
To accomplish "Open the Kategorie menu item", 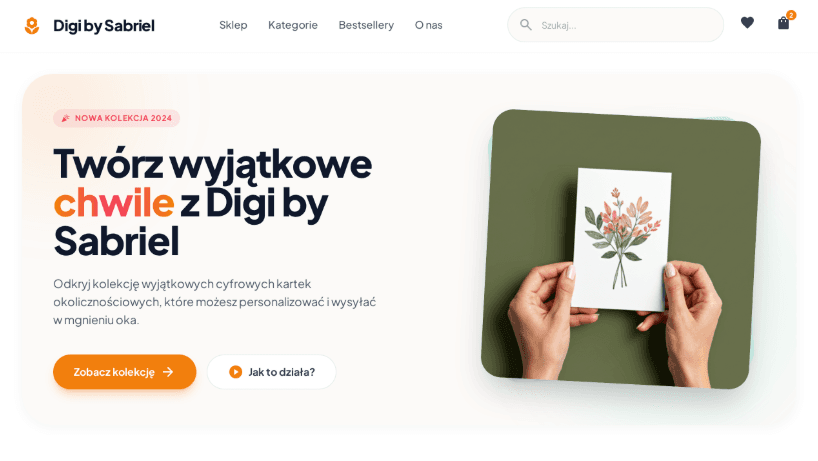I will point(293,25).
